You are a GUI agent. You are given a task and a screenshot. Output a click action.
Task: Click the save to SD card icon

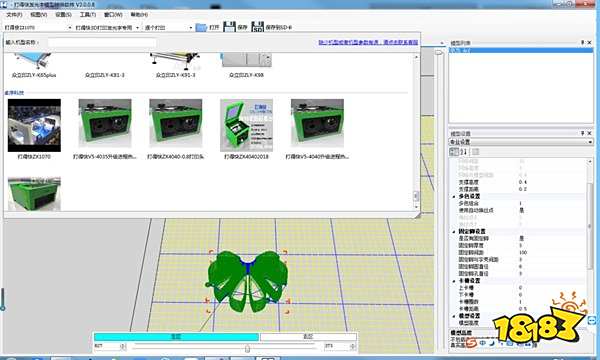click(x=258, y=27)
